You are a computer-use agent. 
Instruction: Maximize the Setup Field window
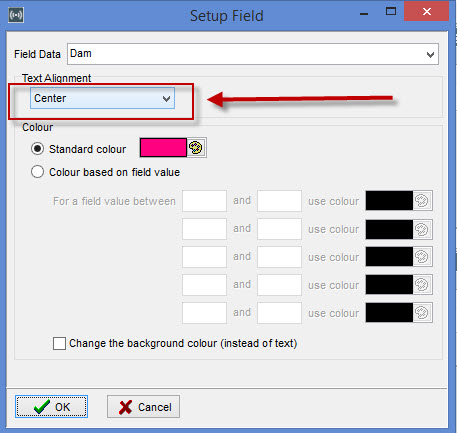391,12
